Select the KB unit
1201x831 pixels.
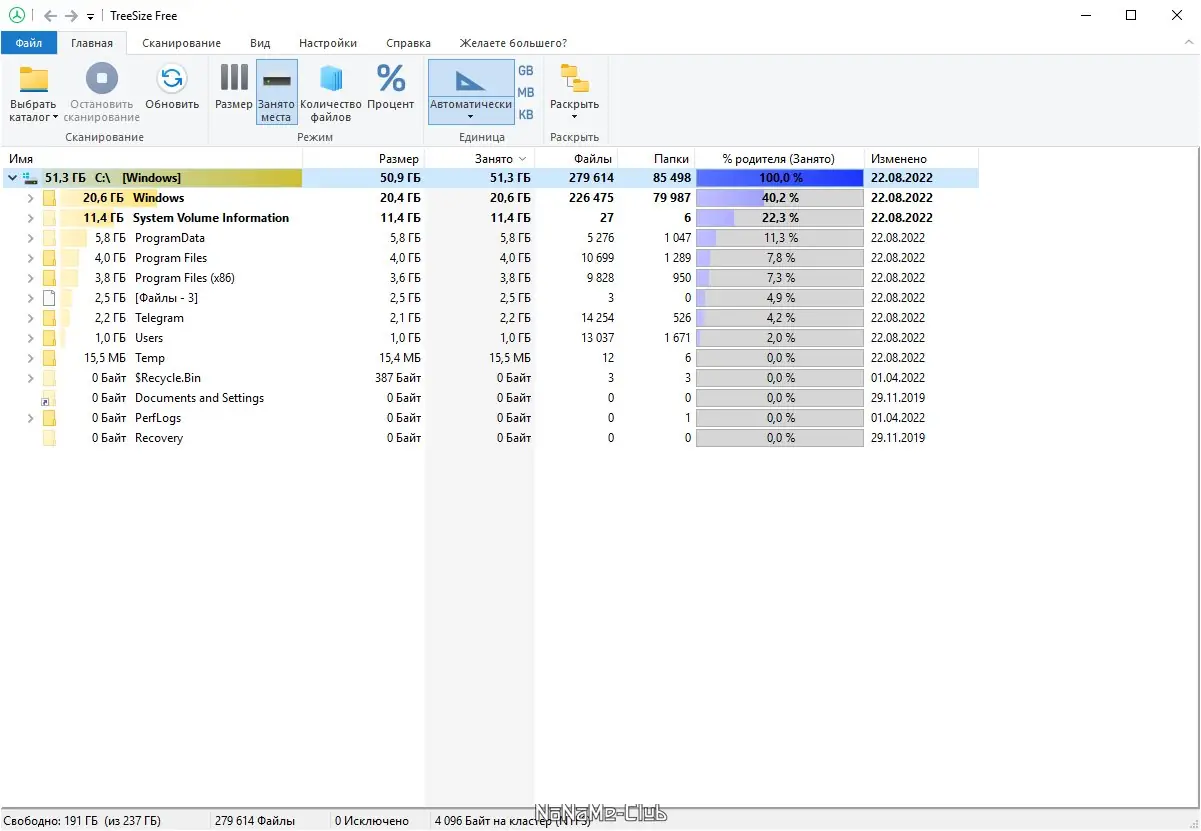pyautogui.click(x=526, y=115)
